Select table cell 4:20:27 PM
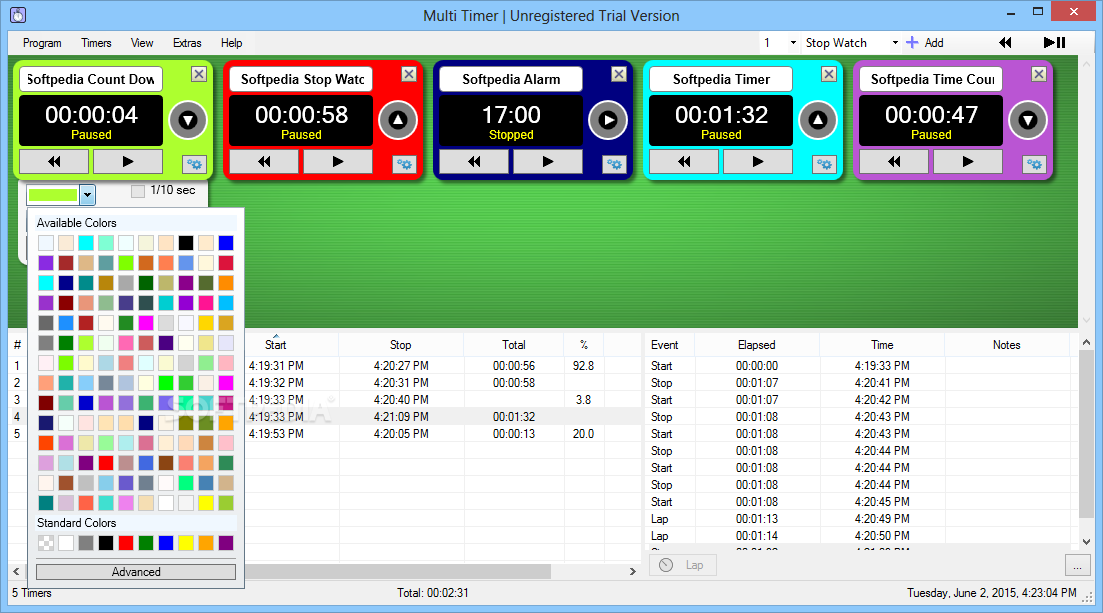This screenshot has width=1103, height=613. click(x=401, y=366)
